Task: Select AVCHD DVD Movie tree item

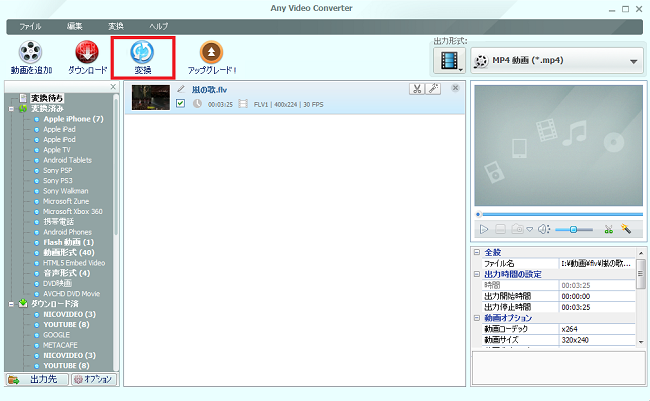Action: [x=71, y=294]
